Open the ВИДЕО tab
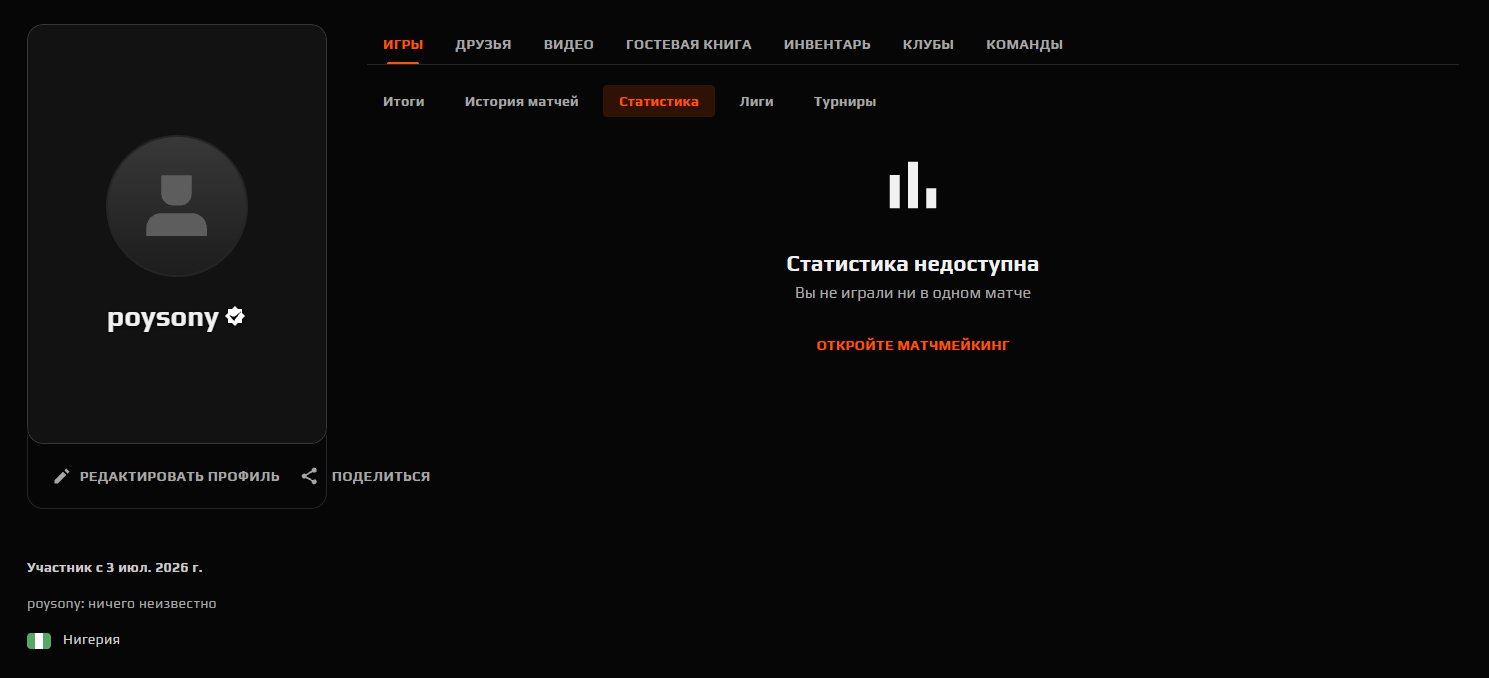 tap(569, 44)
